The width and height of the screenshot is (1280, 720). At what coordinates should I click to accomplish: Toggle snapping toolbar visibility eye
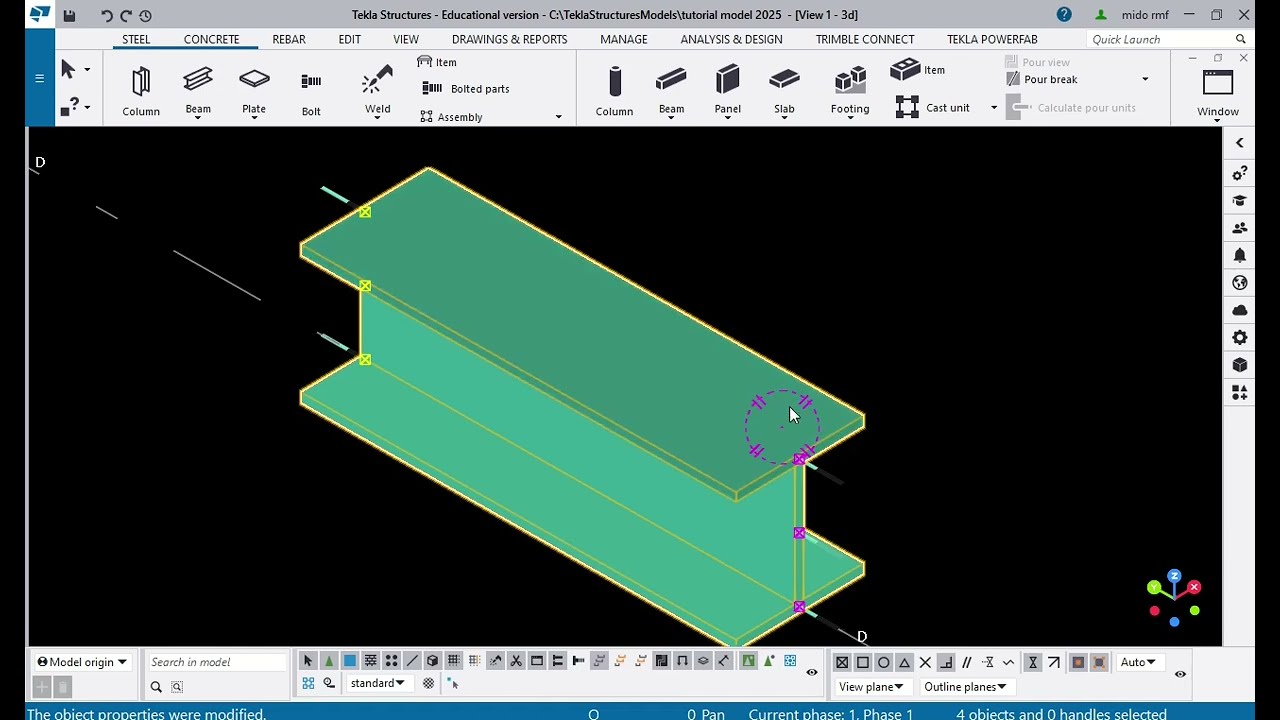(x=1180, y=674)
